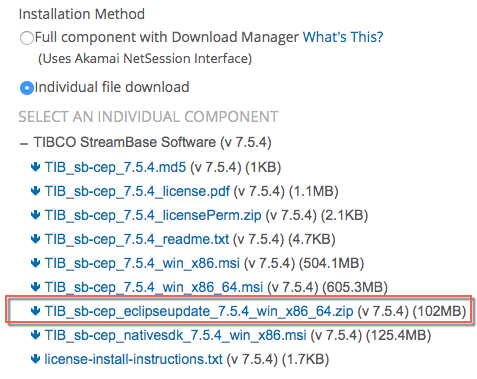The height and width of the screenshot is (379, 477).
Task: Click download arrow beside the license.pdf file
Action: pos(35,191)
